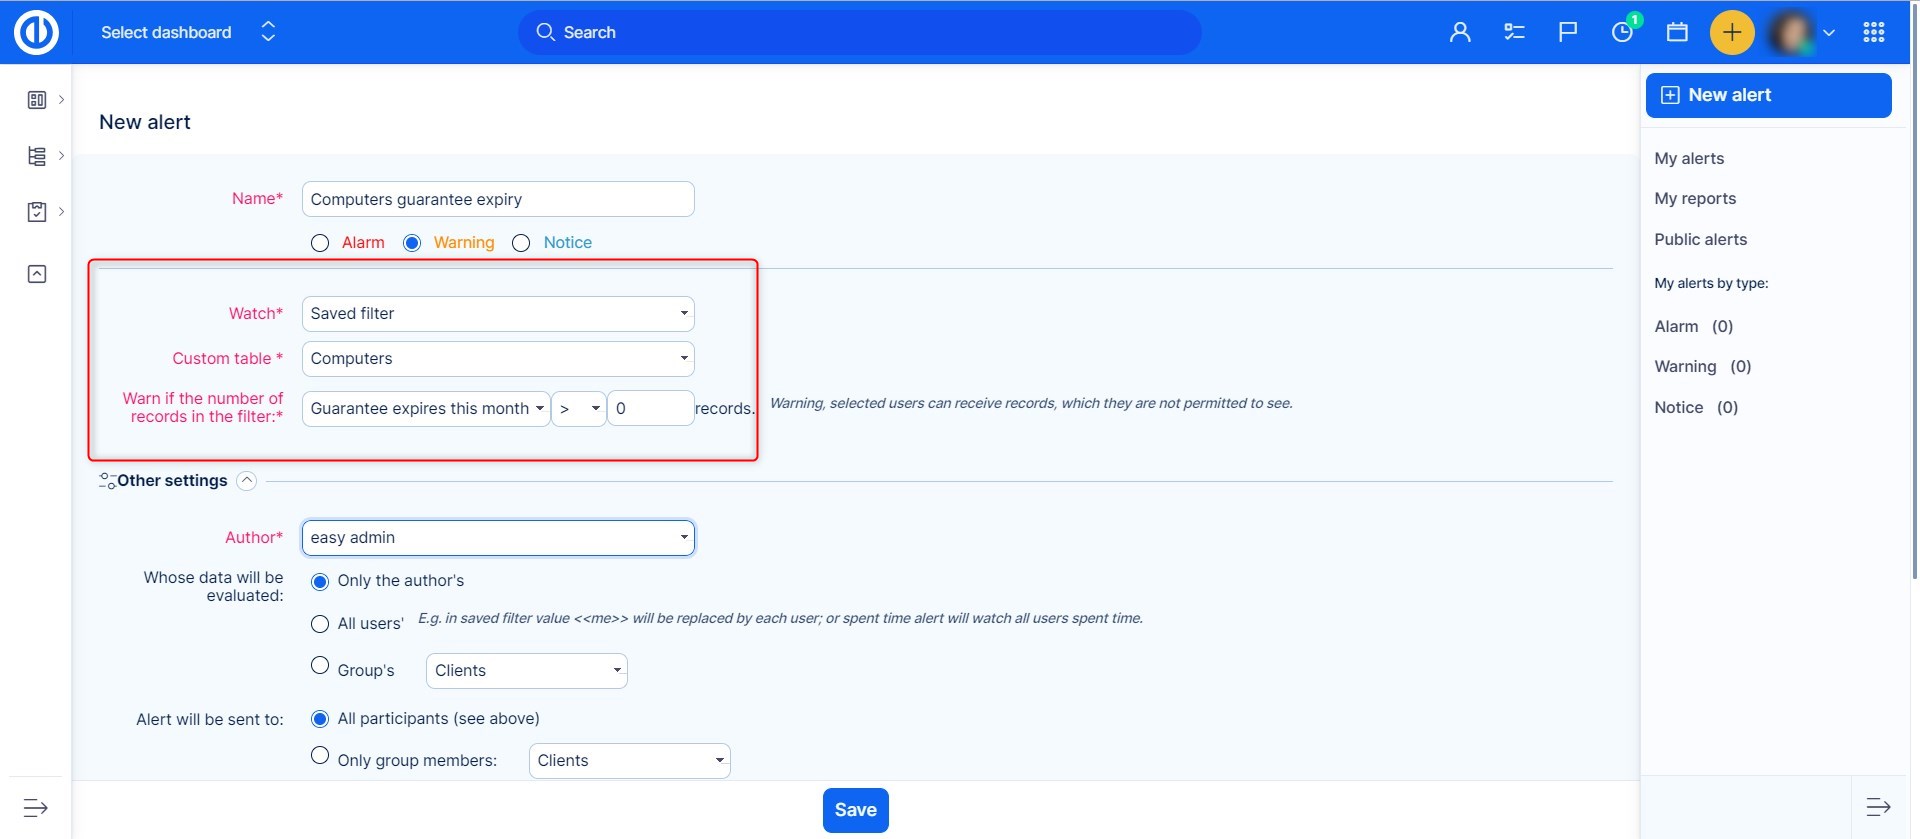1920x839 pixels.
Task: Click the user profile icon in top bar
Action: tap(1460, 32)
